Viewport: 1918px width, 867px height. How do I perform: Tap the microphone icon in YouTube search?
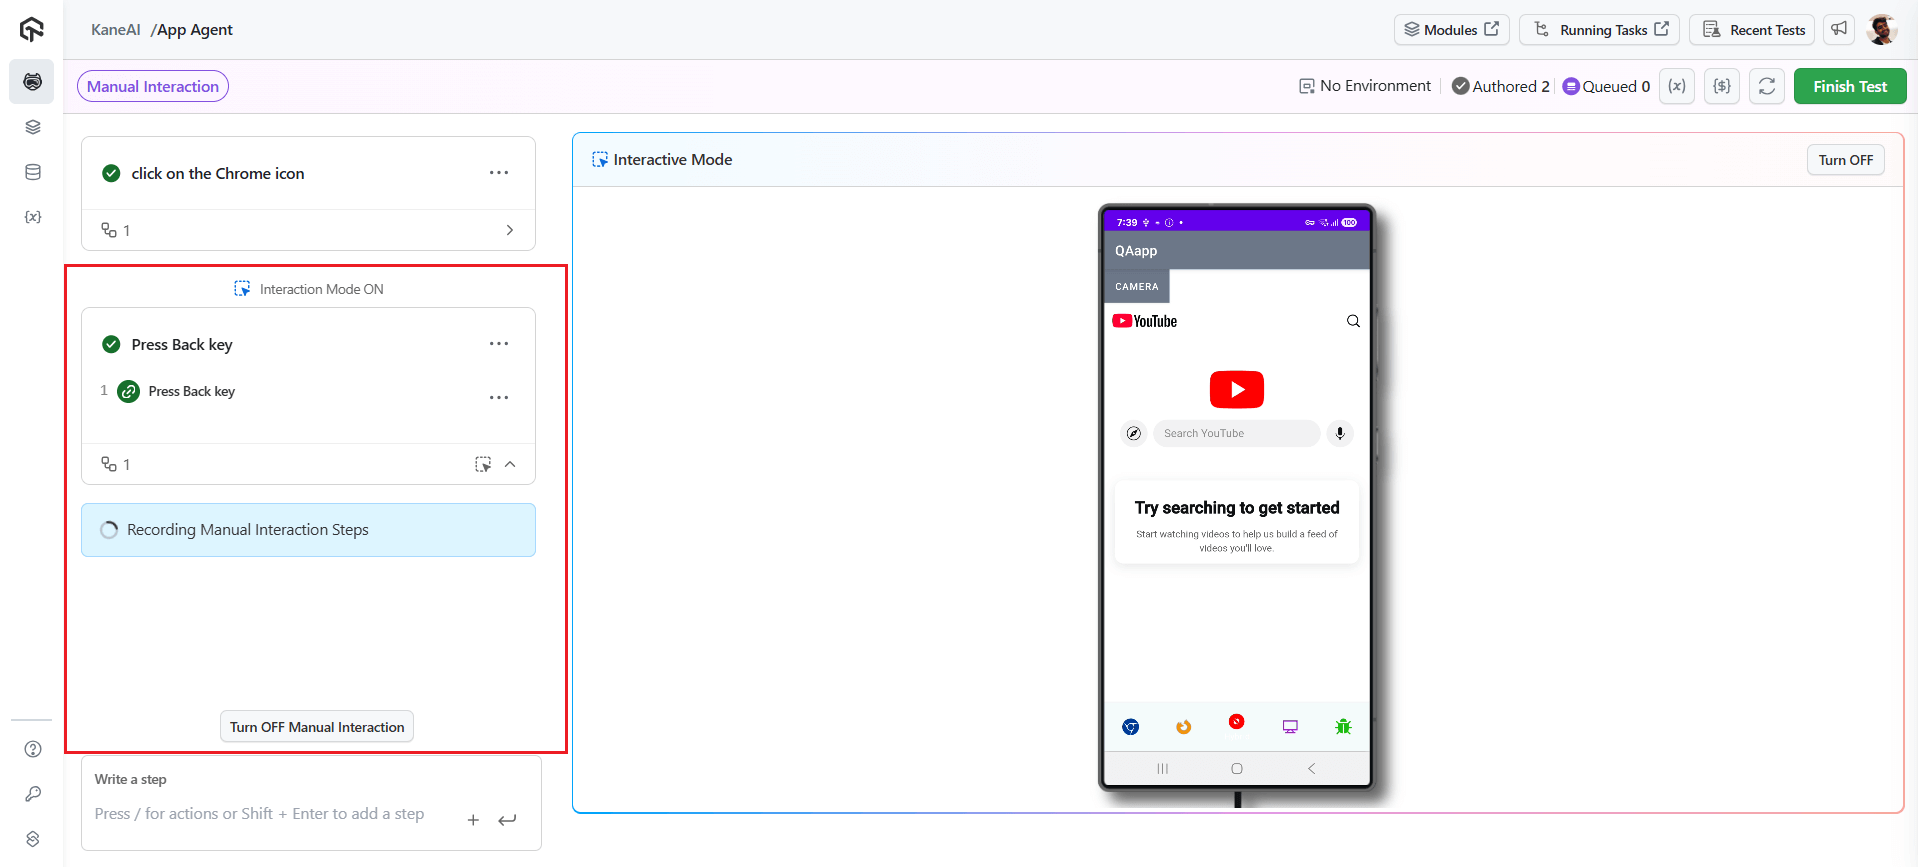(1340, 433)
